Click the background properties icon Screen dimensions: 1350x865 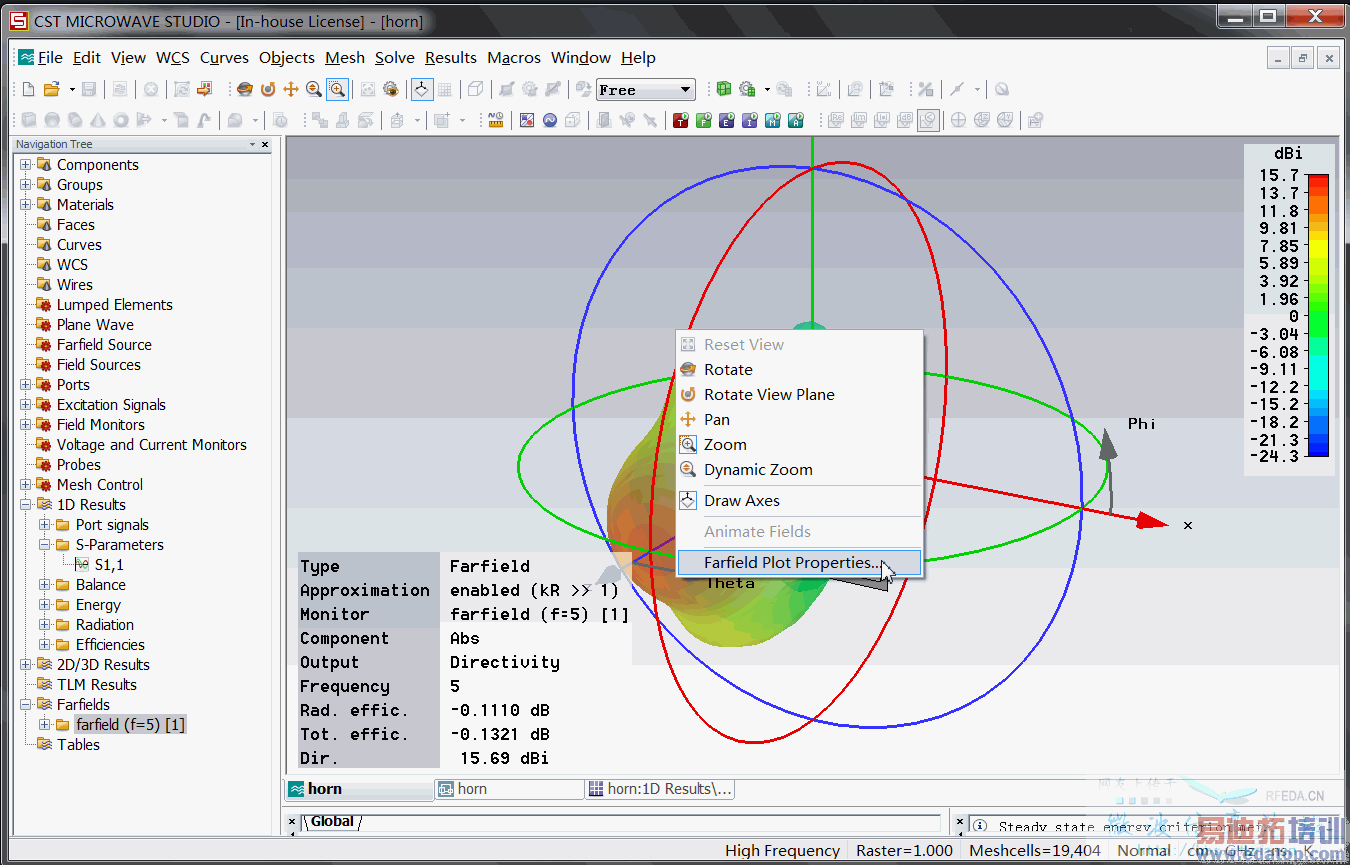point(527,121)
